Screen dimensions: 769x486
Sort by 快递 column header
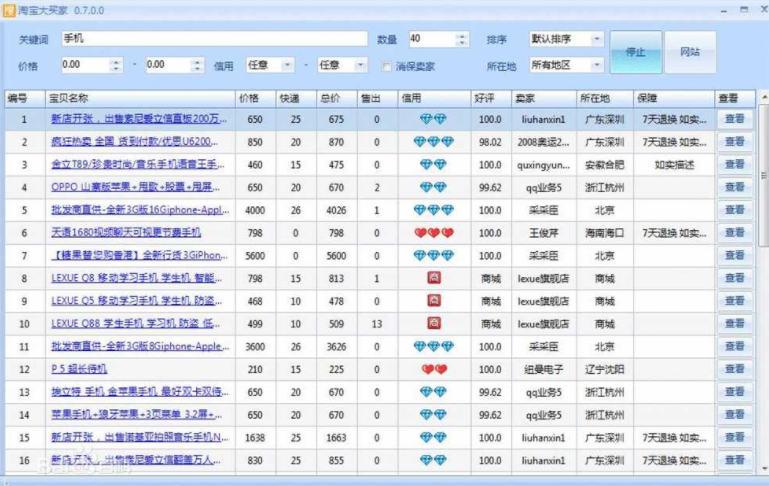tap(296, 98)
